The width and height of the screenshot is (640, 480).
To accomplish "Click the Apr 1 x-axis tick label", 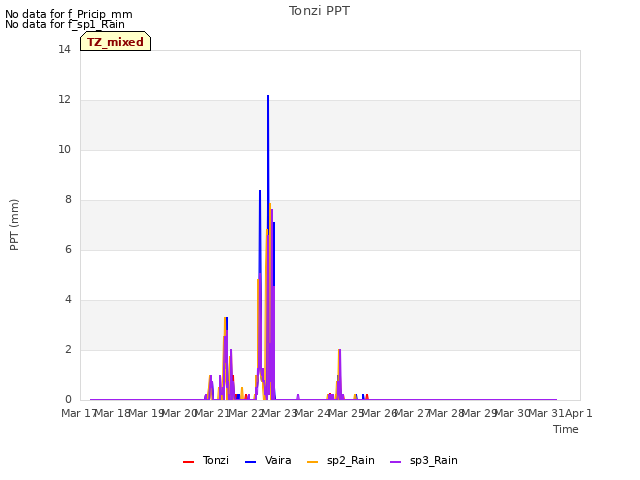I will 579,413.
